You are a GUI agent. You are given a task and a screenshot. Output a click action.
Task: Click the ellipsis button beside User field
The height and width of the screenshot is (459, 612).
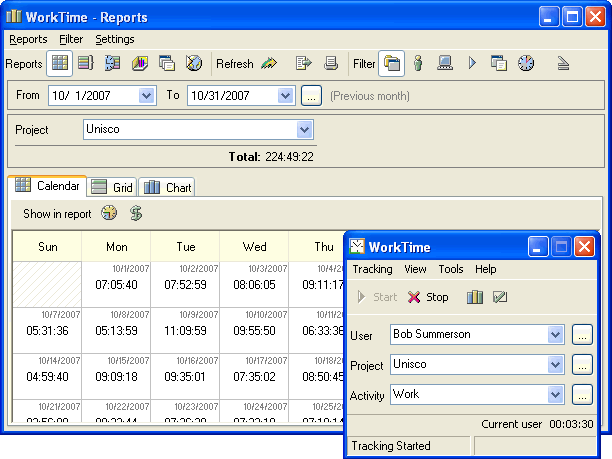click(583, 335)
